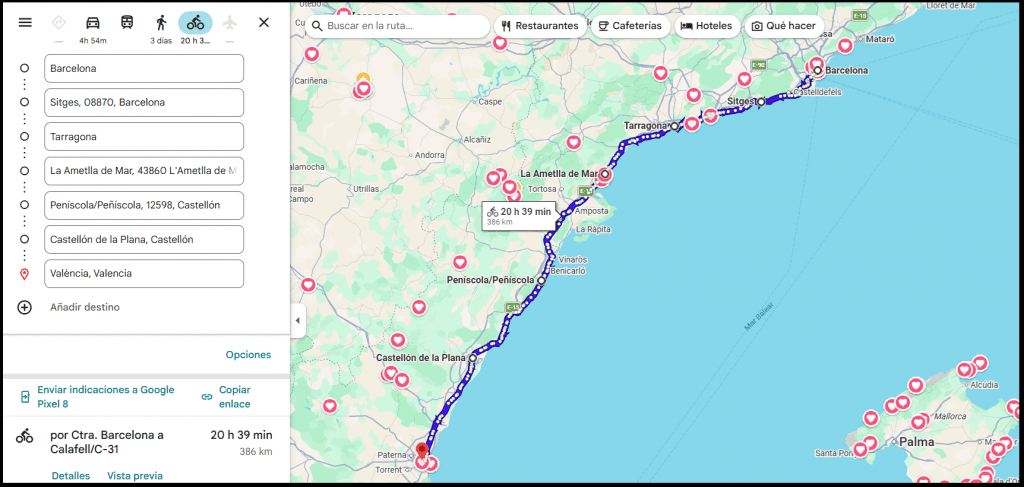Screen dimensions: 1024x487
Task: Open the hamburger main menu
Action: coord(25,22)
